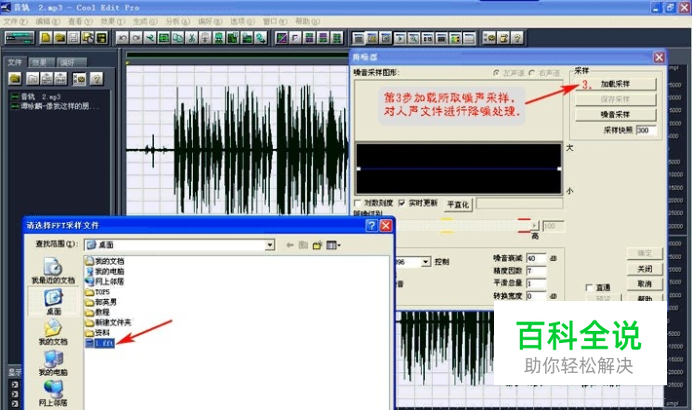Click the purple-green diagonal toolbar icon
The image size is (692, 410).
[282, 38]
